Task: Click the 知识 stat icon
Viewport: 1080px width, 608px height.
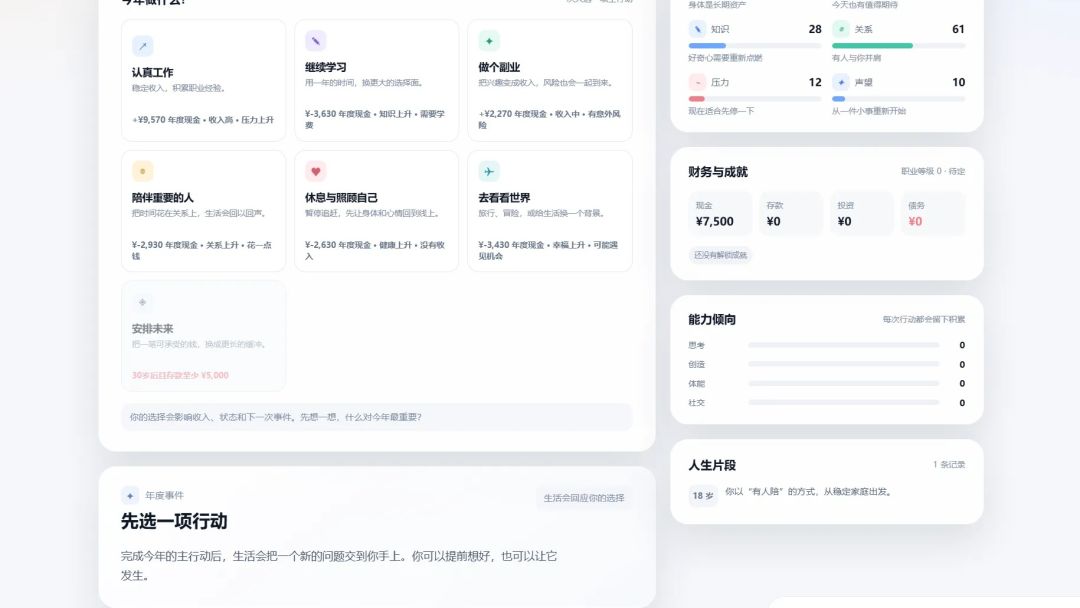Action: tap(697, 29)
